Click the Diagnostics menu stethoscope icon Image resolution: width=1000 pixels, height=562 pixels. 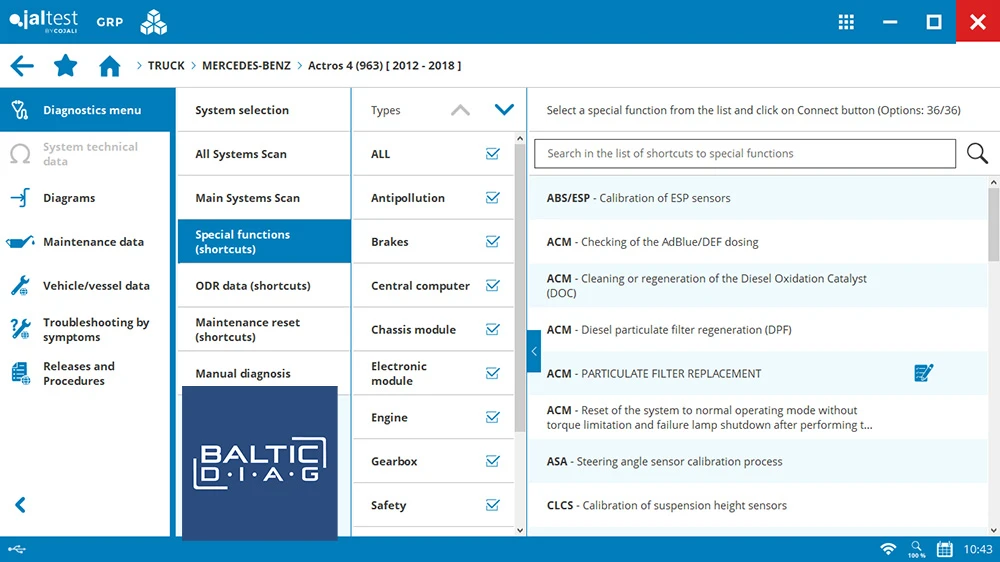pyautogui.click(x=20, y=110)
